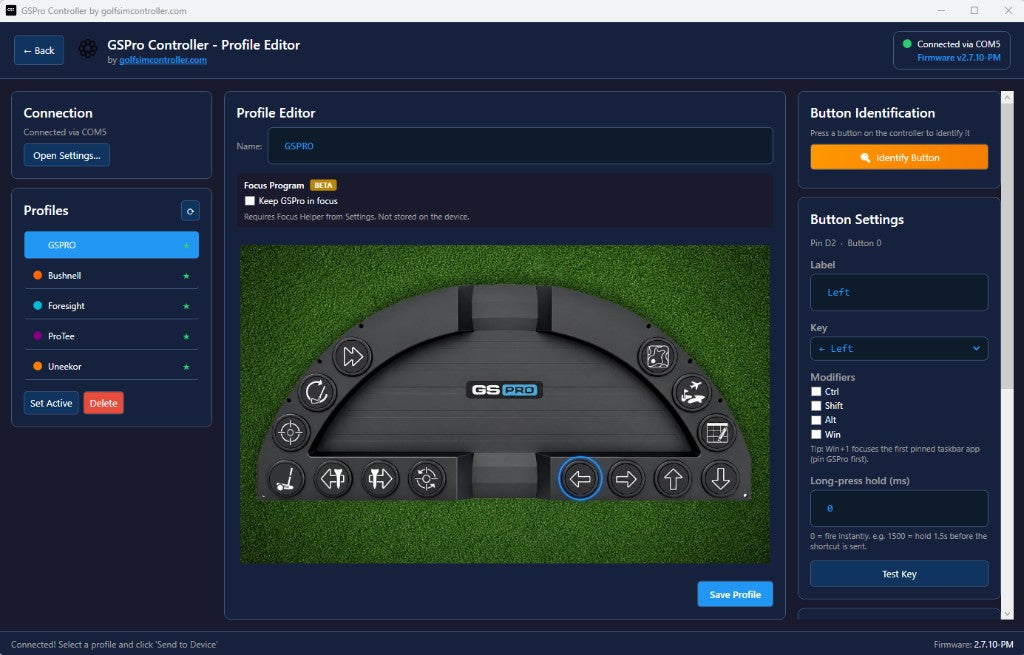This screenshot has height=655, width=1024.
Task: Open the golfsimcontroller.com link
Action: [x=163, y=60]
